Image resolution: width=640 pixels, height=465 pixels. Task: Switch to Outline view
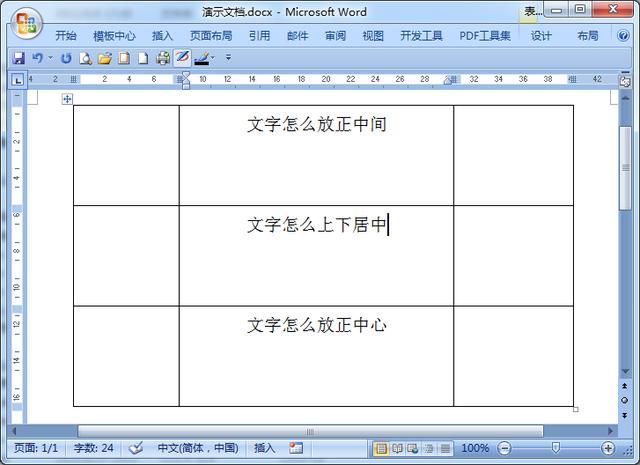(x=429, y=449)
